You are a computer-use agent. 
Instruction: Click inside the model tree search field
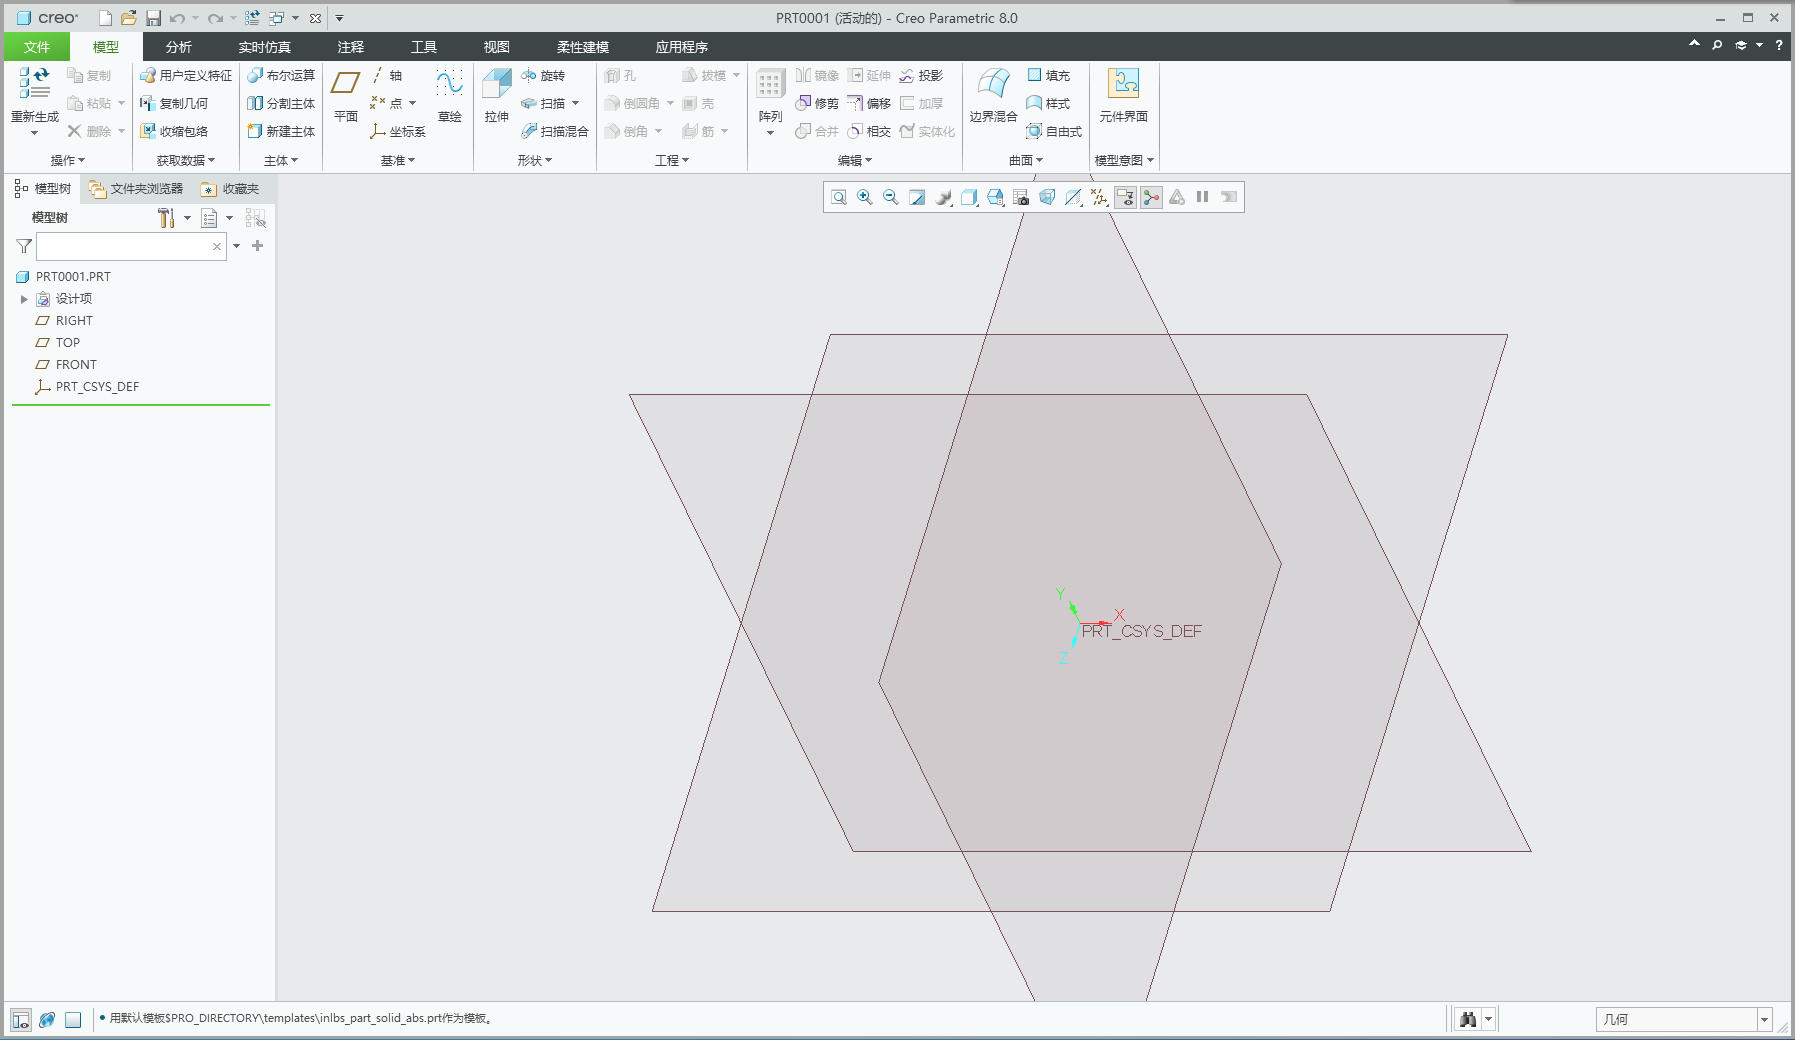coord(128,246)
